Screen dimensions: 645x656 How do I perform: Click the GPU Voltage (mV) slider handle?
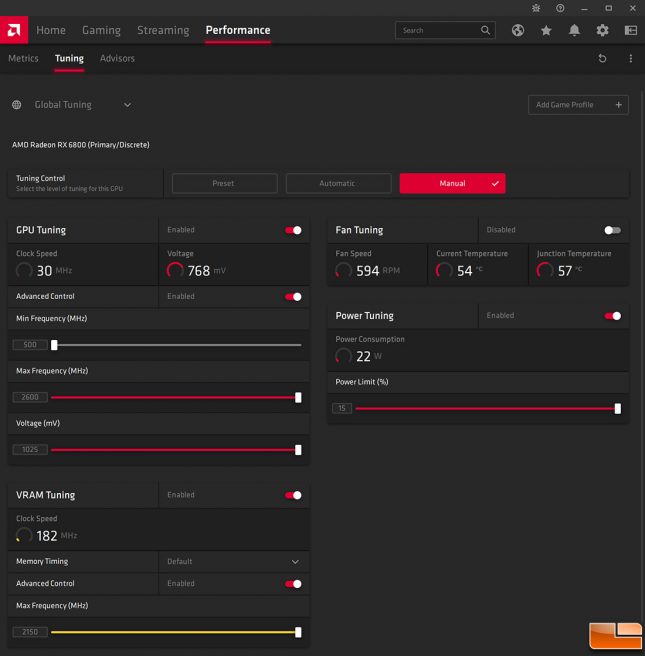[x=298, y=450]
